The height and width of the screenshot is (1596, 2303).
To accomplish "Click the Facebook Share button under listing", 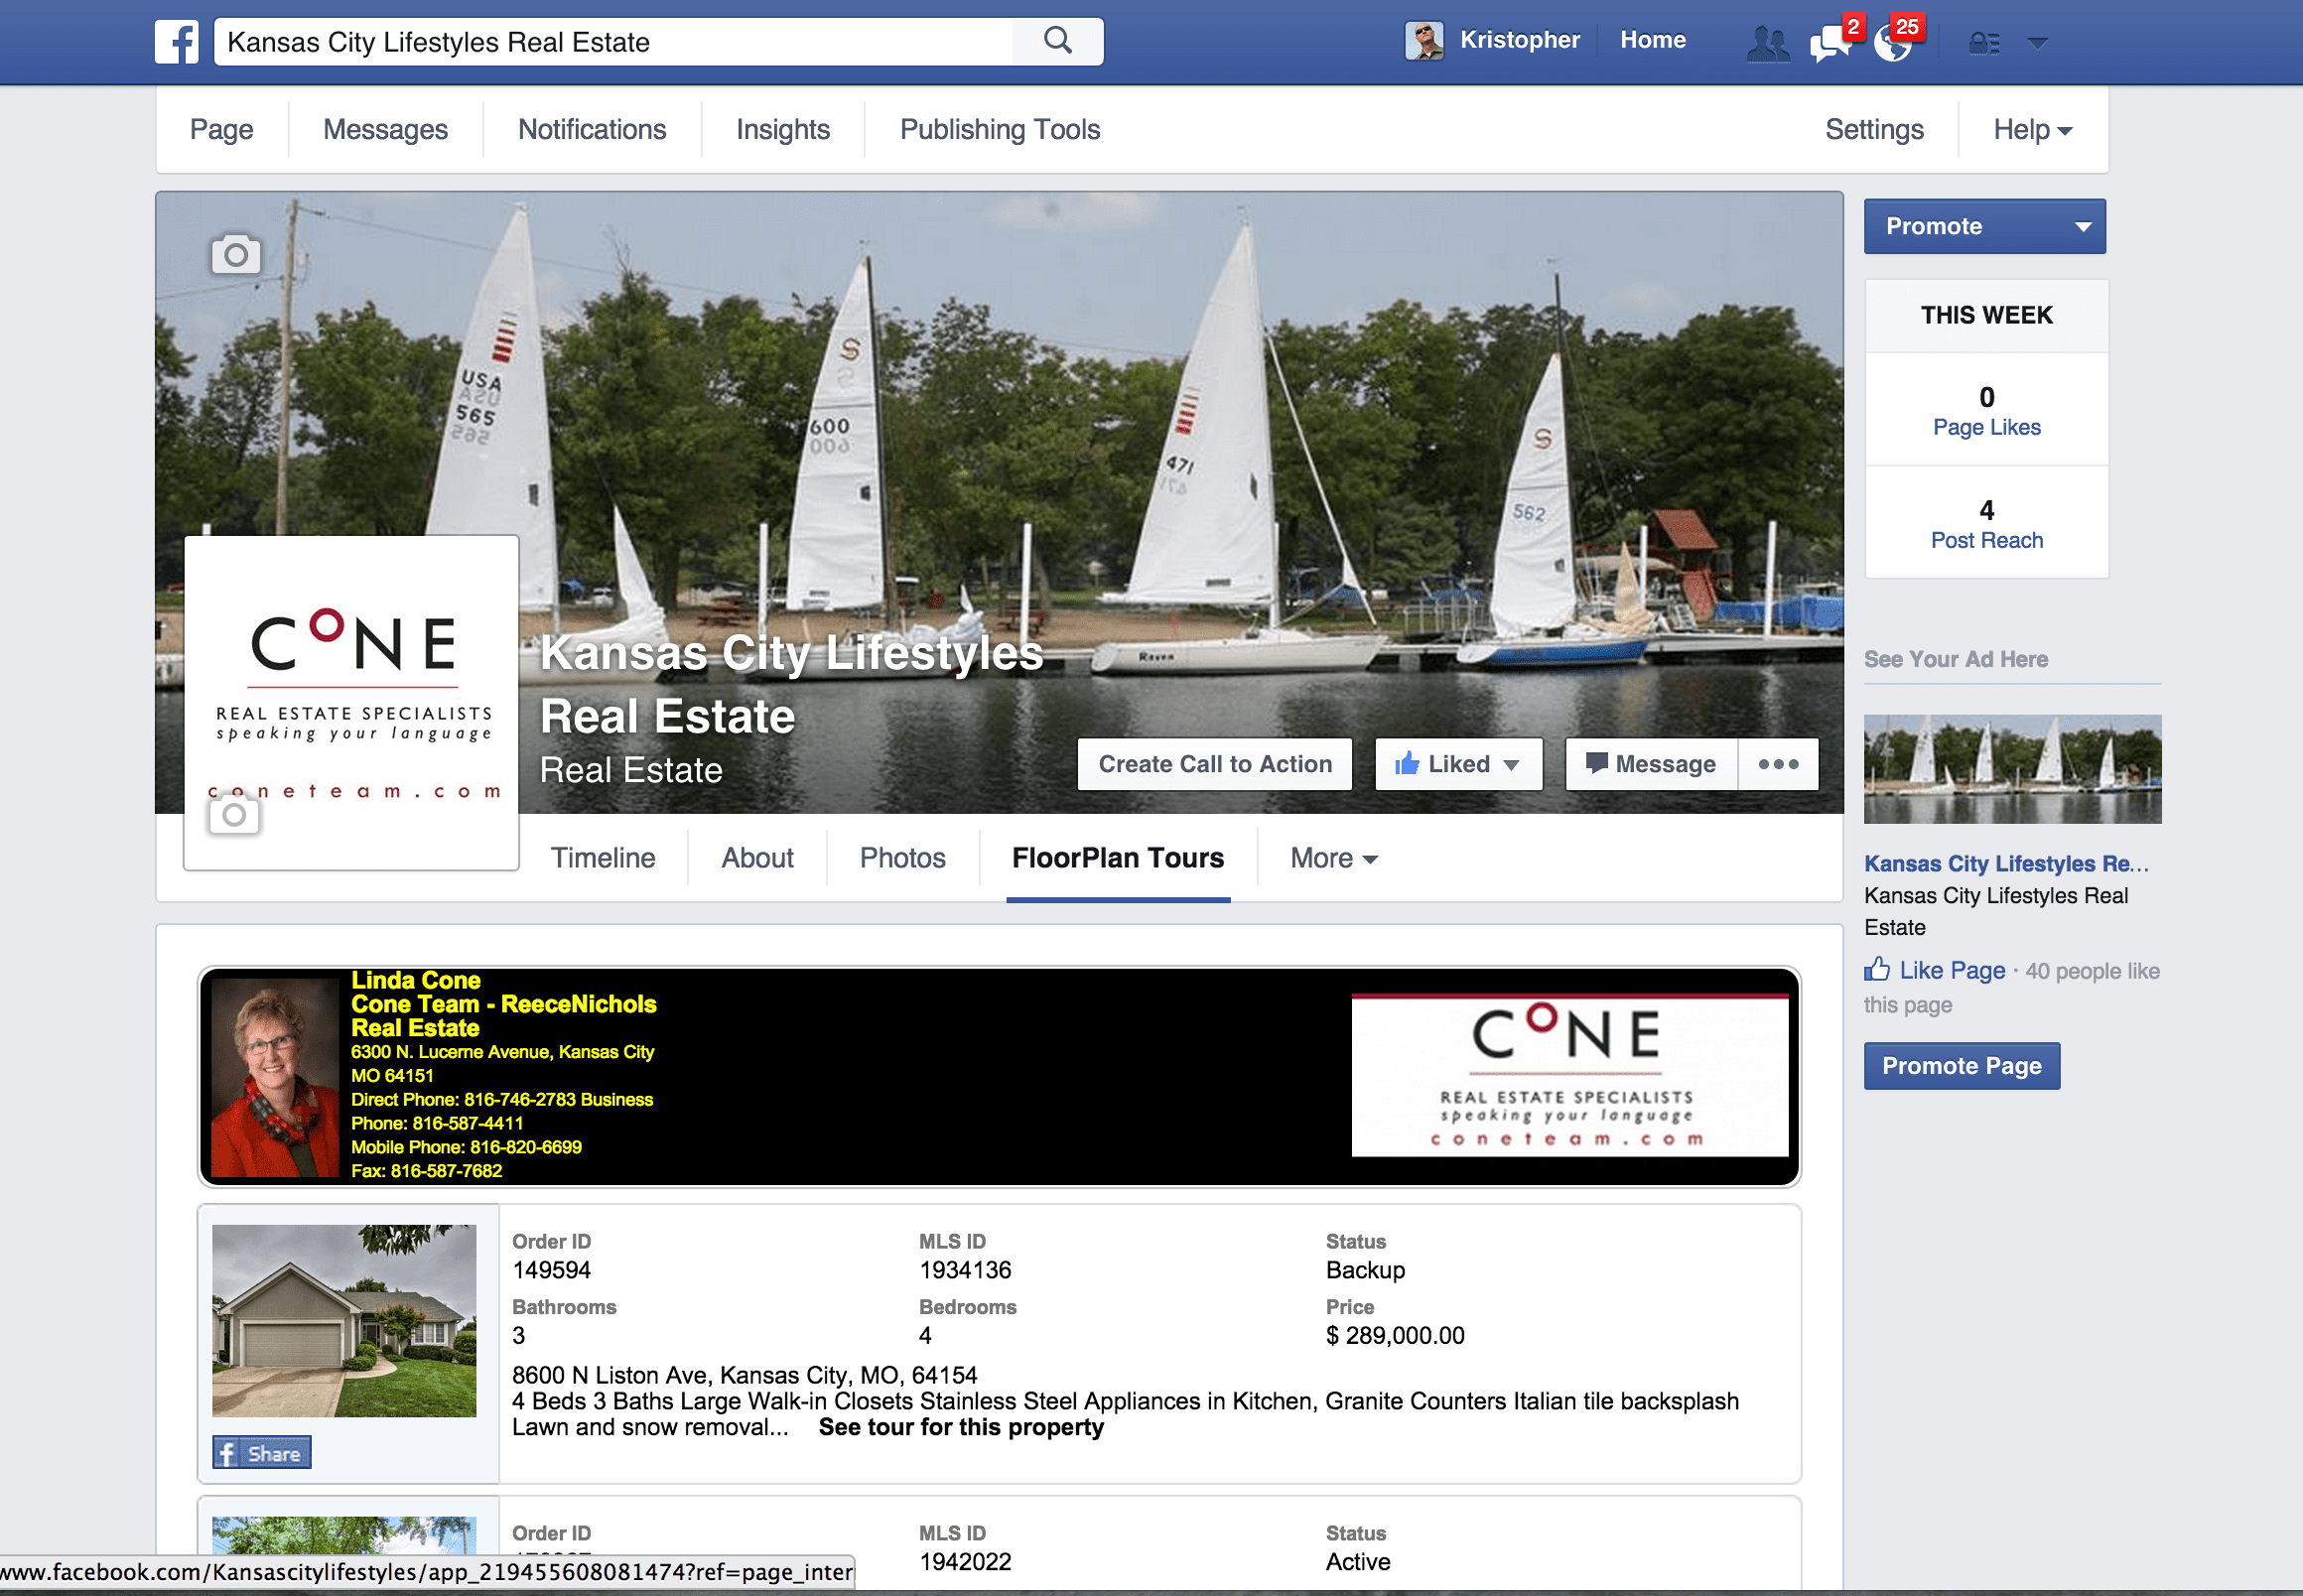I will pyautogui.click(x=262, y=1453).
